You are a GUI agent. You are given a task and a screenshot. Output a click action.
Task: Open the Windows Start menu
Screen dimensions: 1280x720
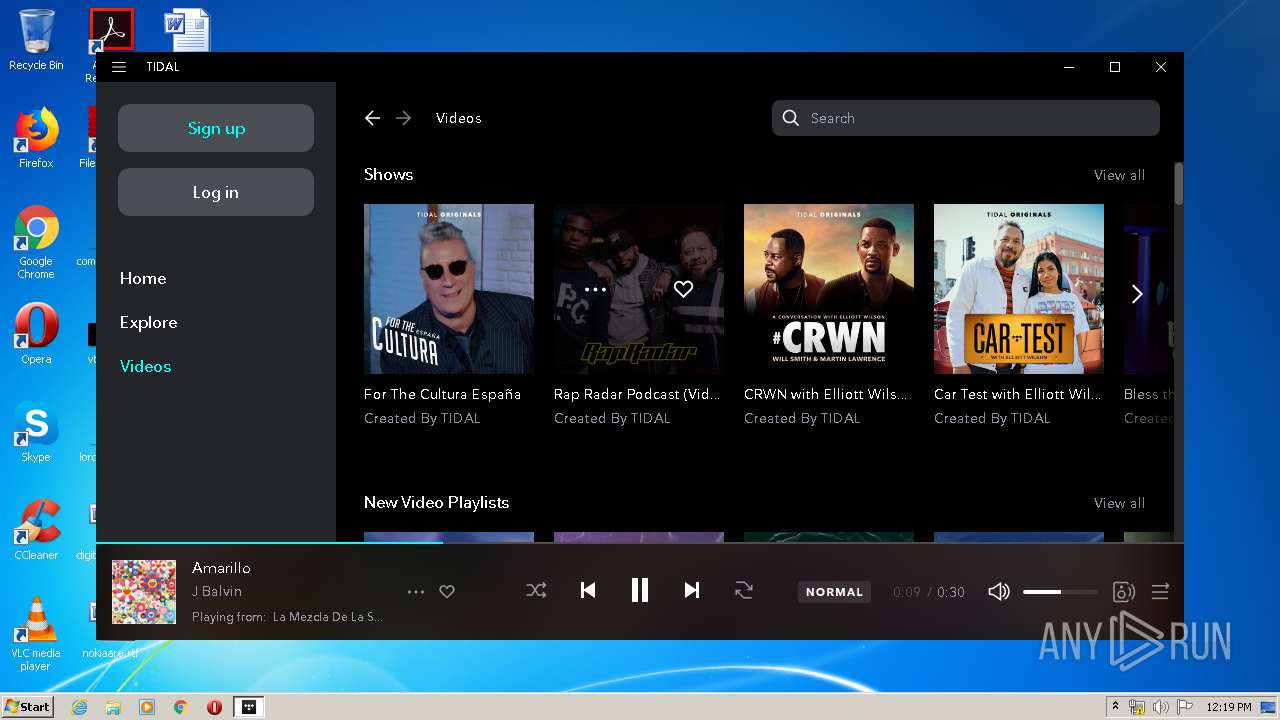(27, 706)
